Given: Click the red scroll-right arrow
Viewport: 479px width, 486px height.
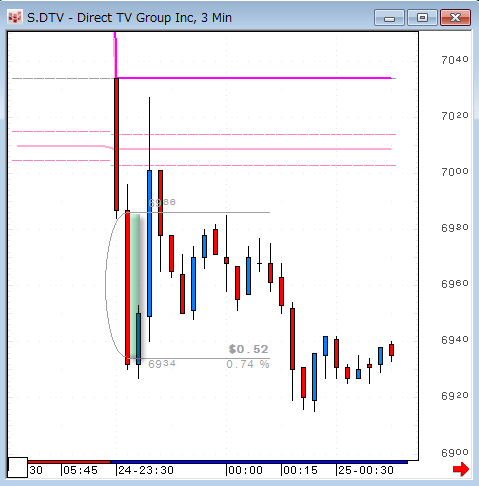Looking at the screenshot, I should (x=461, y=469).
